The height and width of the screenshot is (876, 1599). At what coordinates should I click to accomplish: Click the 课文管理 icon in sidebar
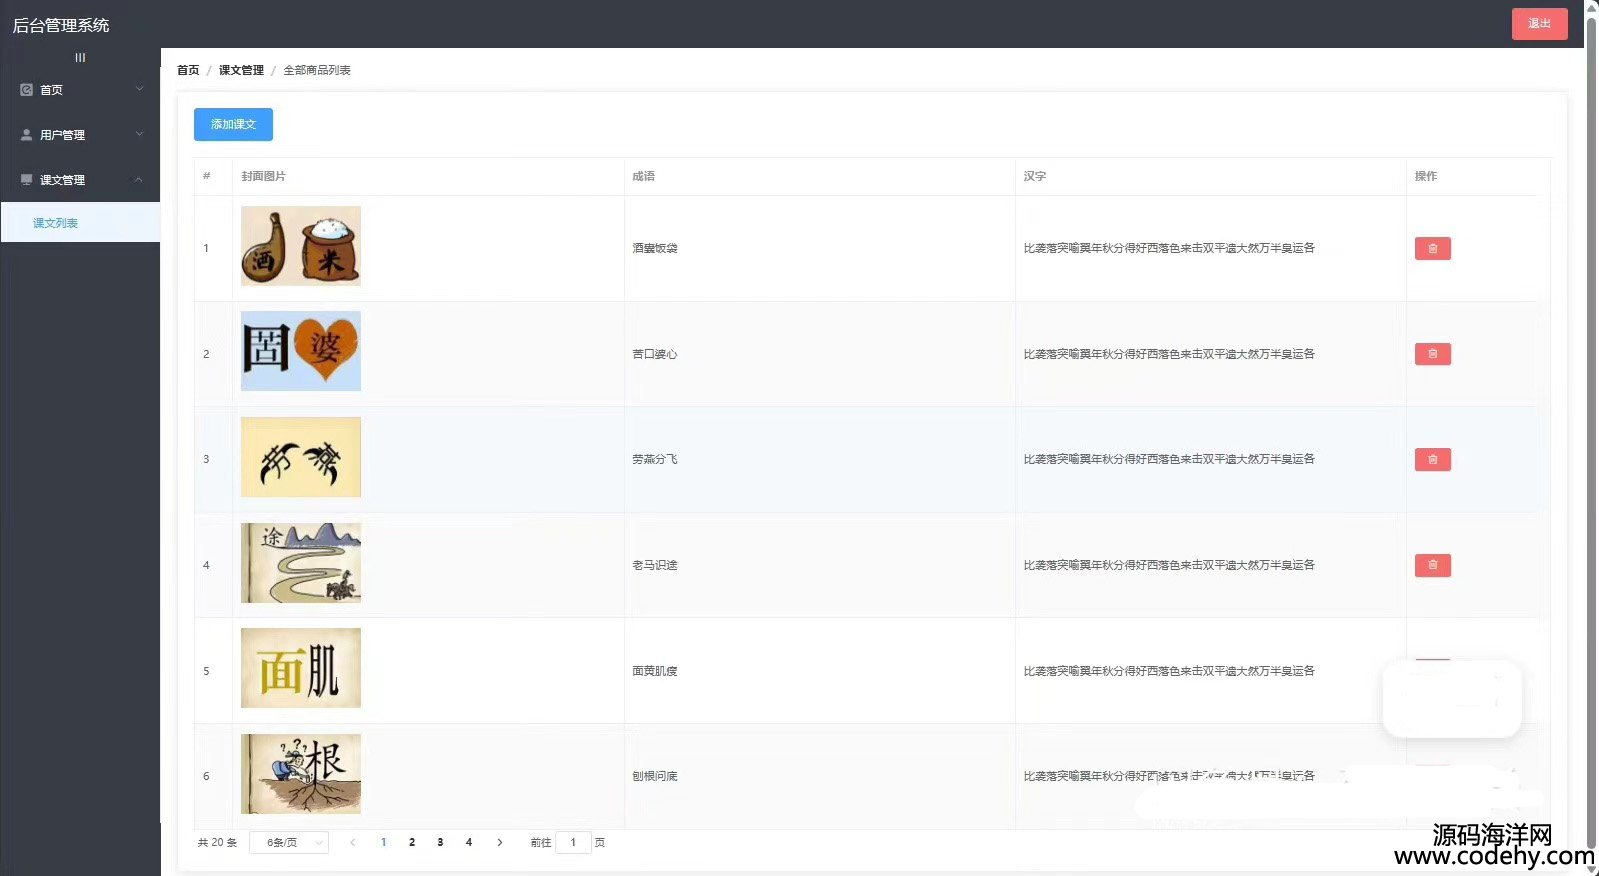click(x=27, y=180)
